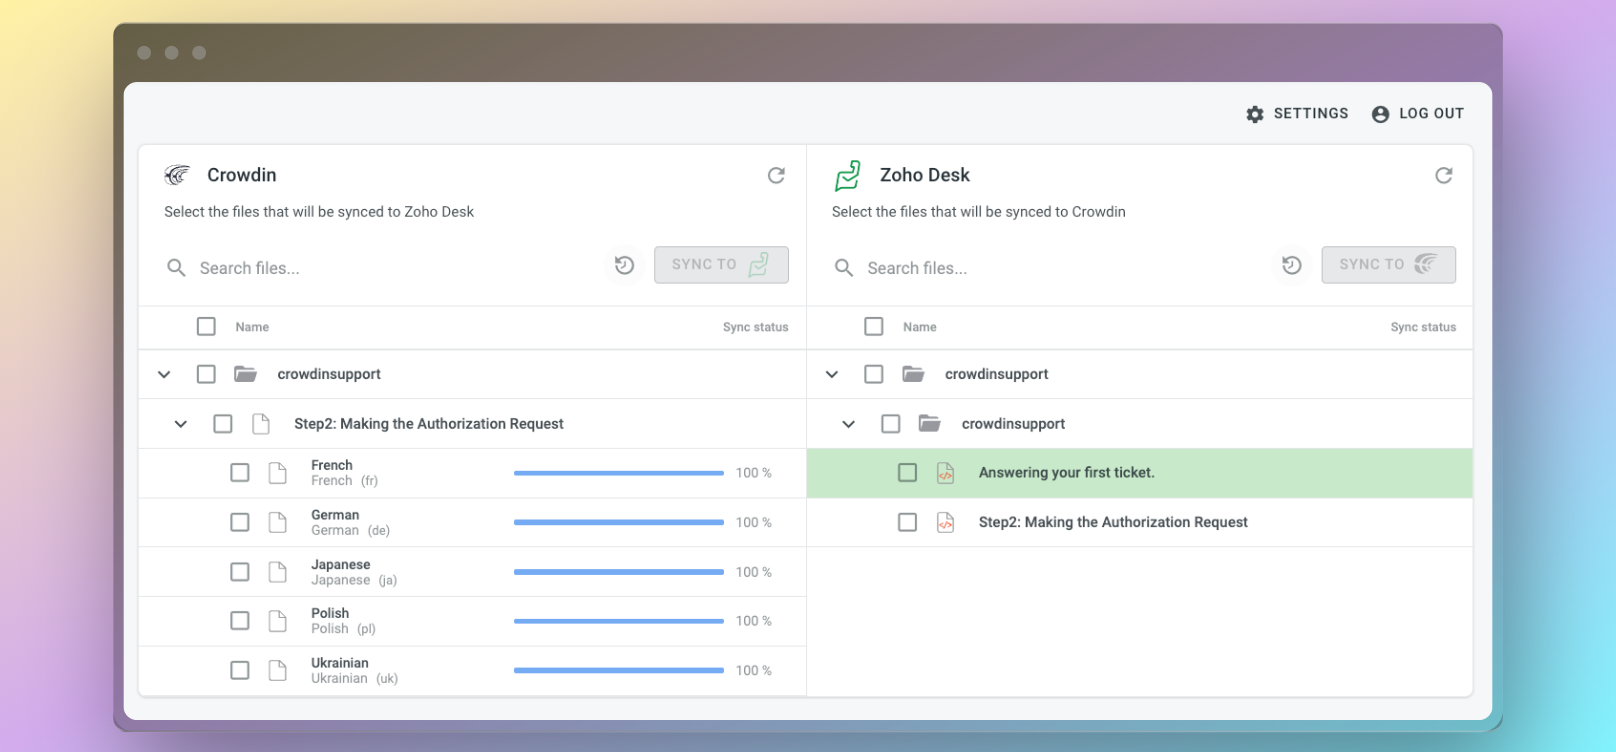Click Name column header in Zoho Desk panel
Screen dimensions: 1616x752
pyautogui.click(x=919, y=327)
